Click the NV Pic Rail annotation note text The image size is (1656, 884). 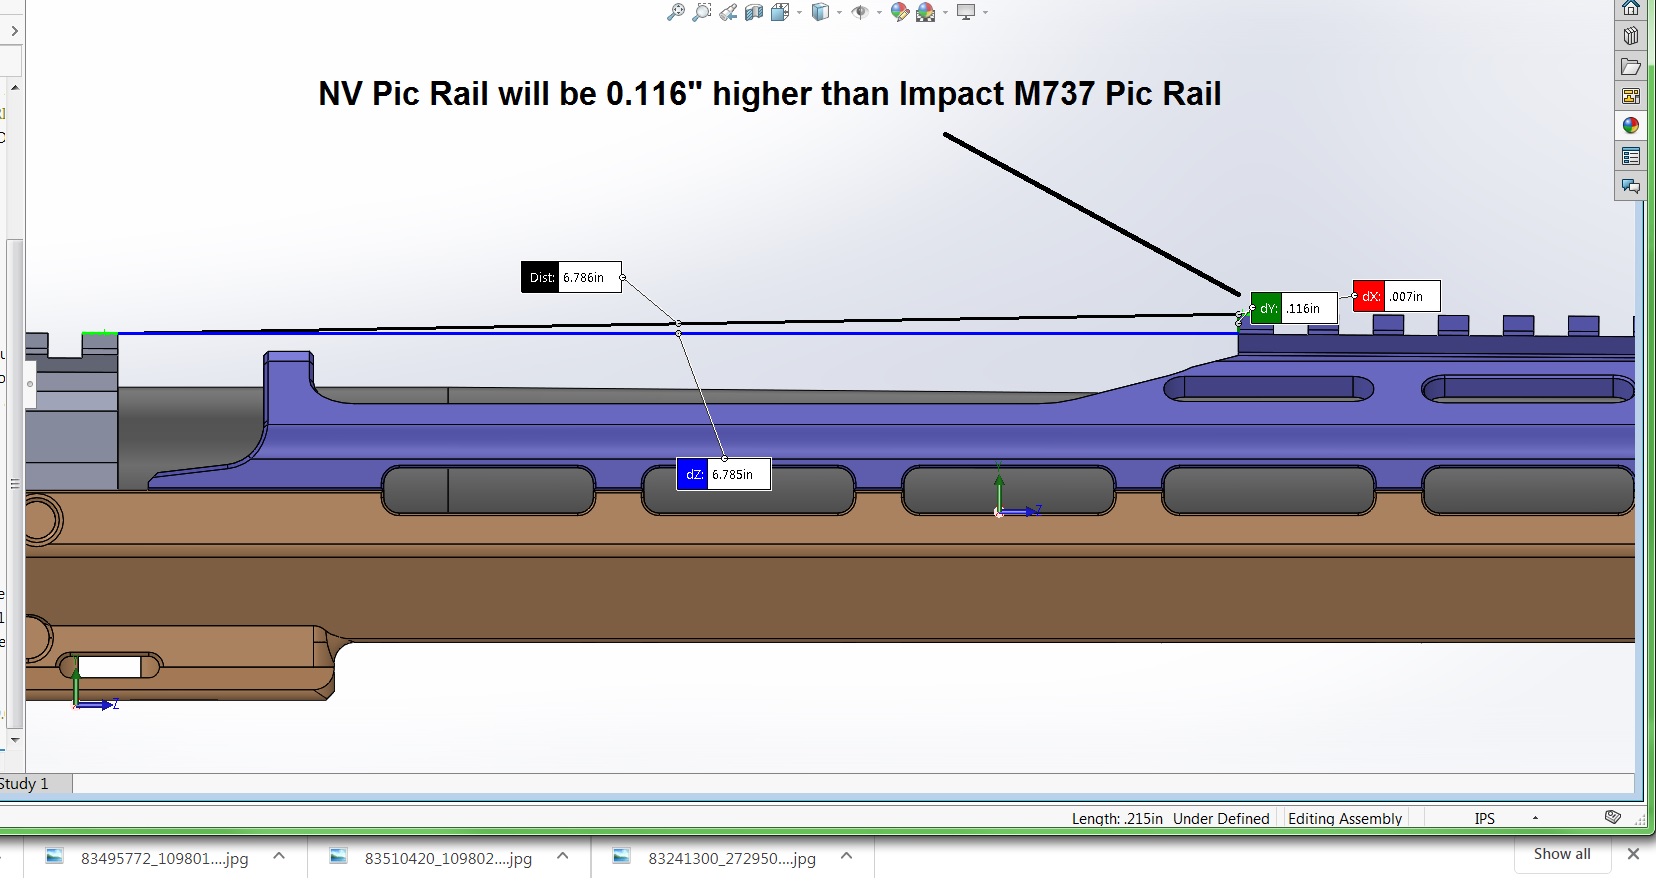770,94
